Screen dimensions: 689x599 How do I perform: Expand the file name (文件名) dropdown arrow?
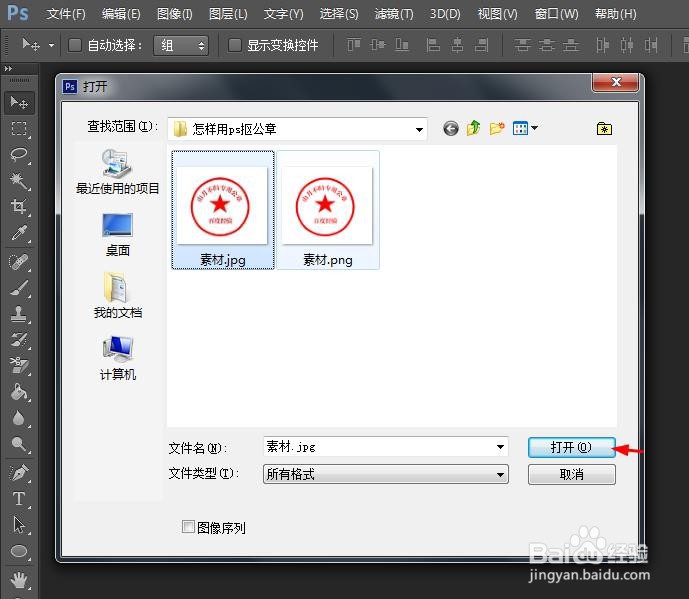point(500,447)
